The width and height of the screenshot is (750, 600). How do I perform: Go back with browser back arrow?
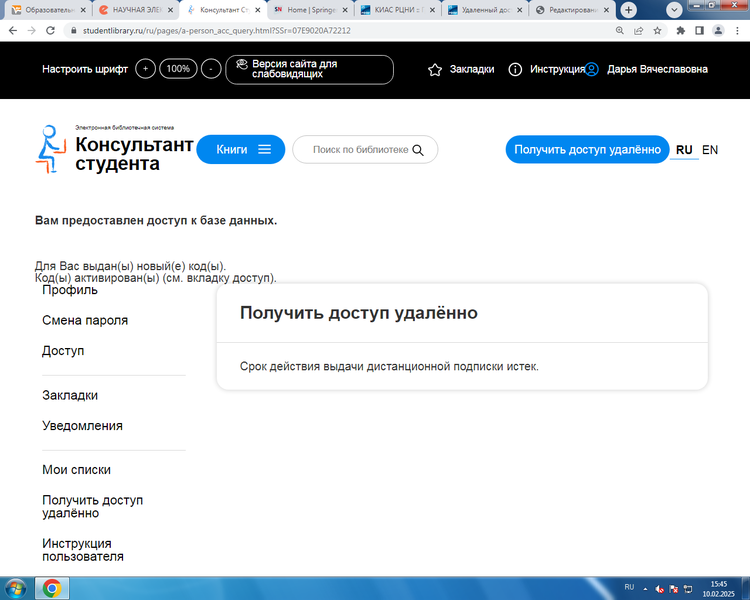13,31
